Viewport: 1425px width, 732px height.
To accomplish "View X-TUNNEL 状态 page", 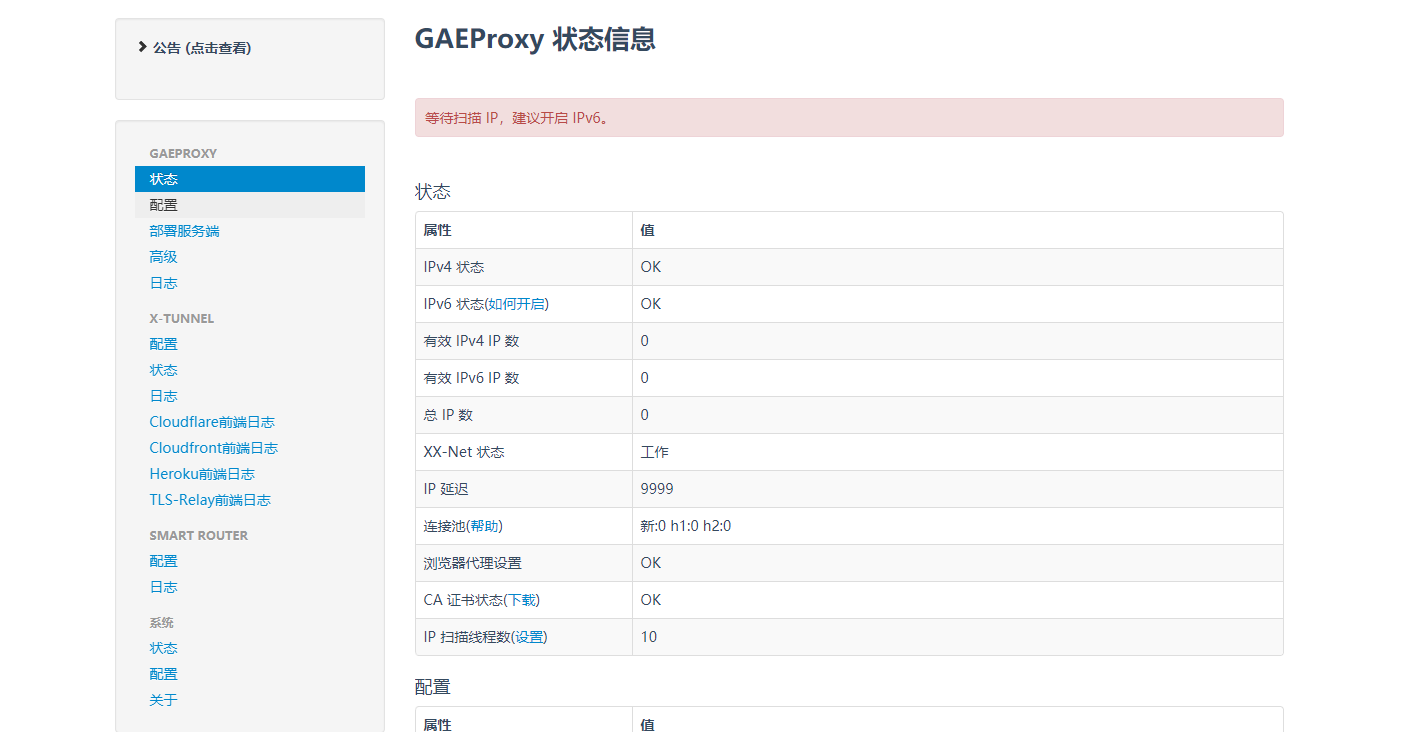I will 163,369.
